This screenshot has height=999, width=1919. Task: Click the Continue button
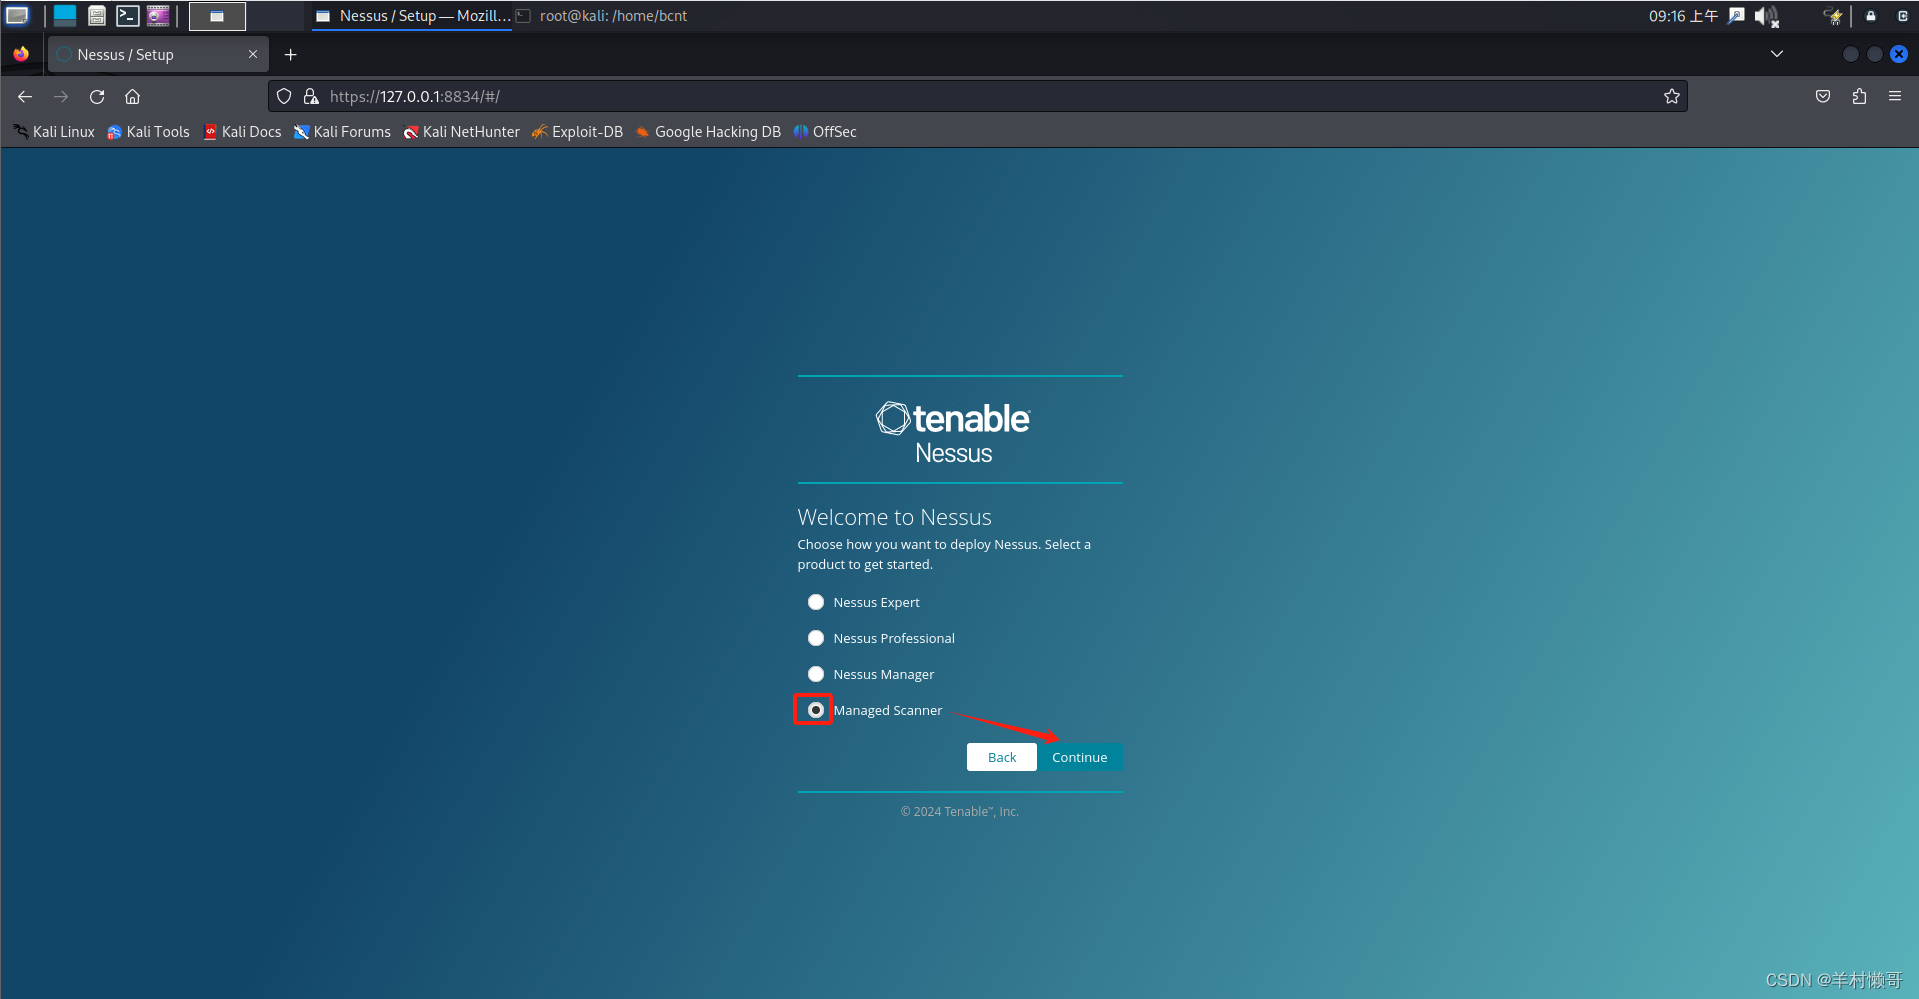point(1080,757)
